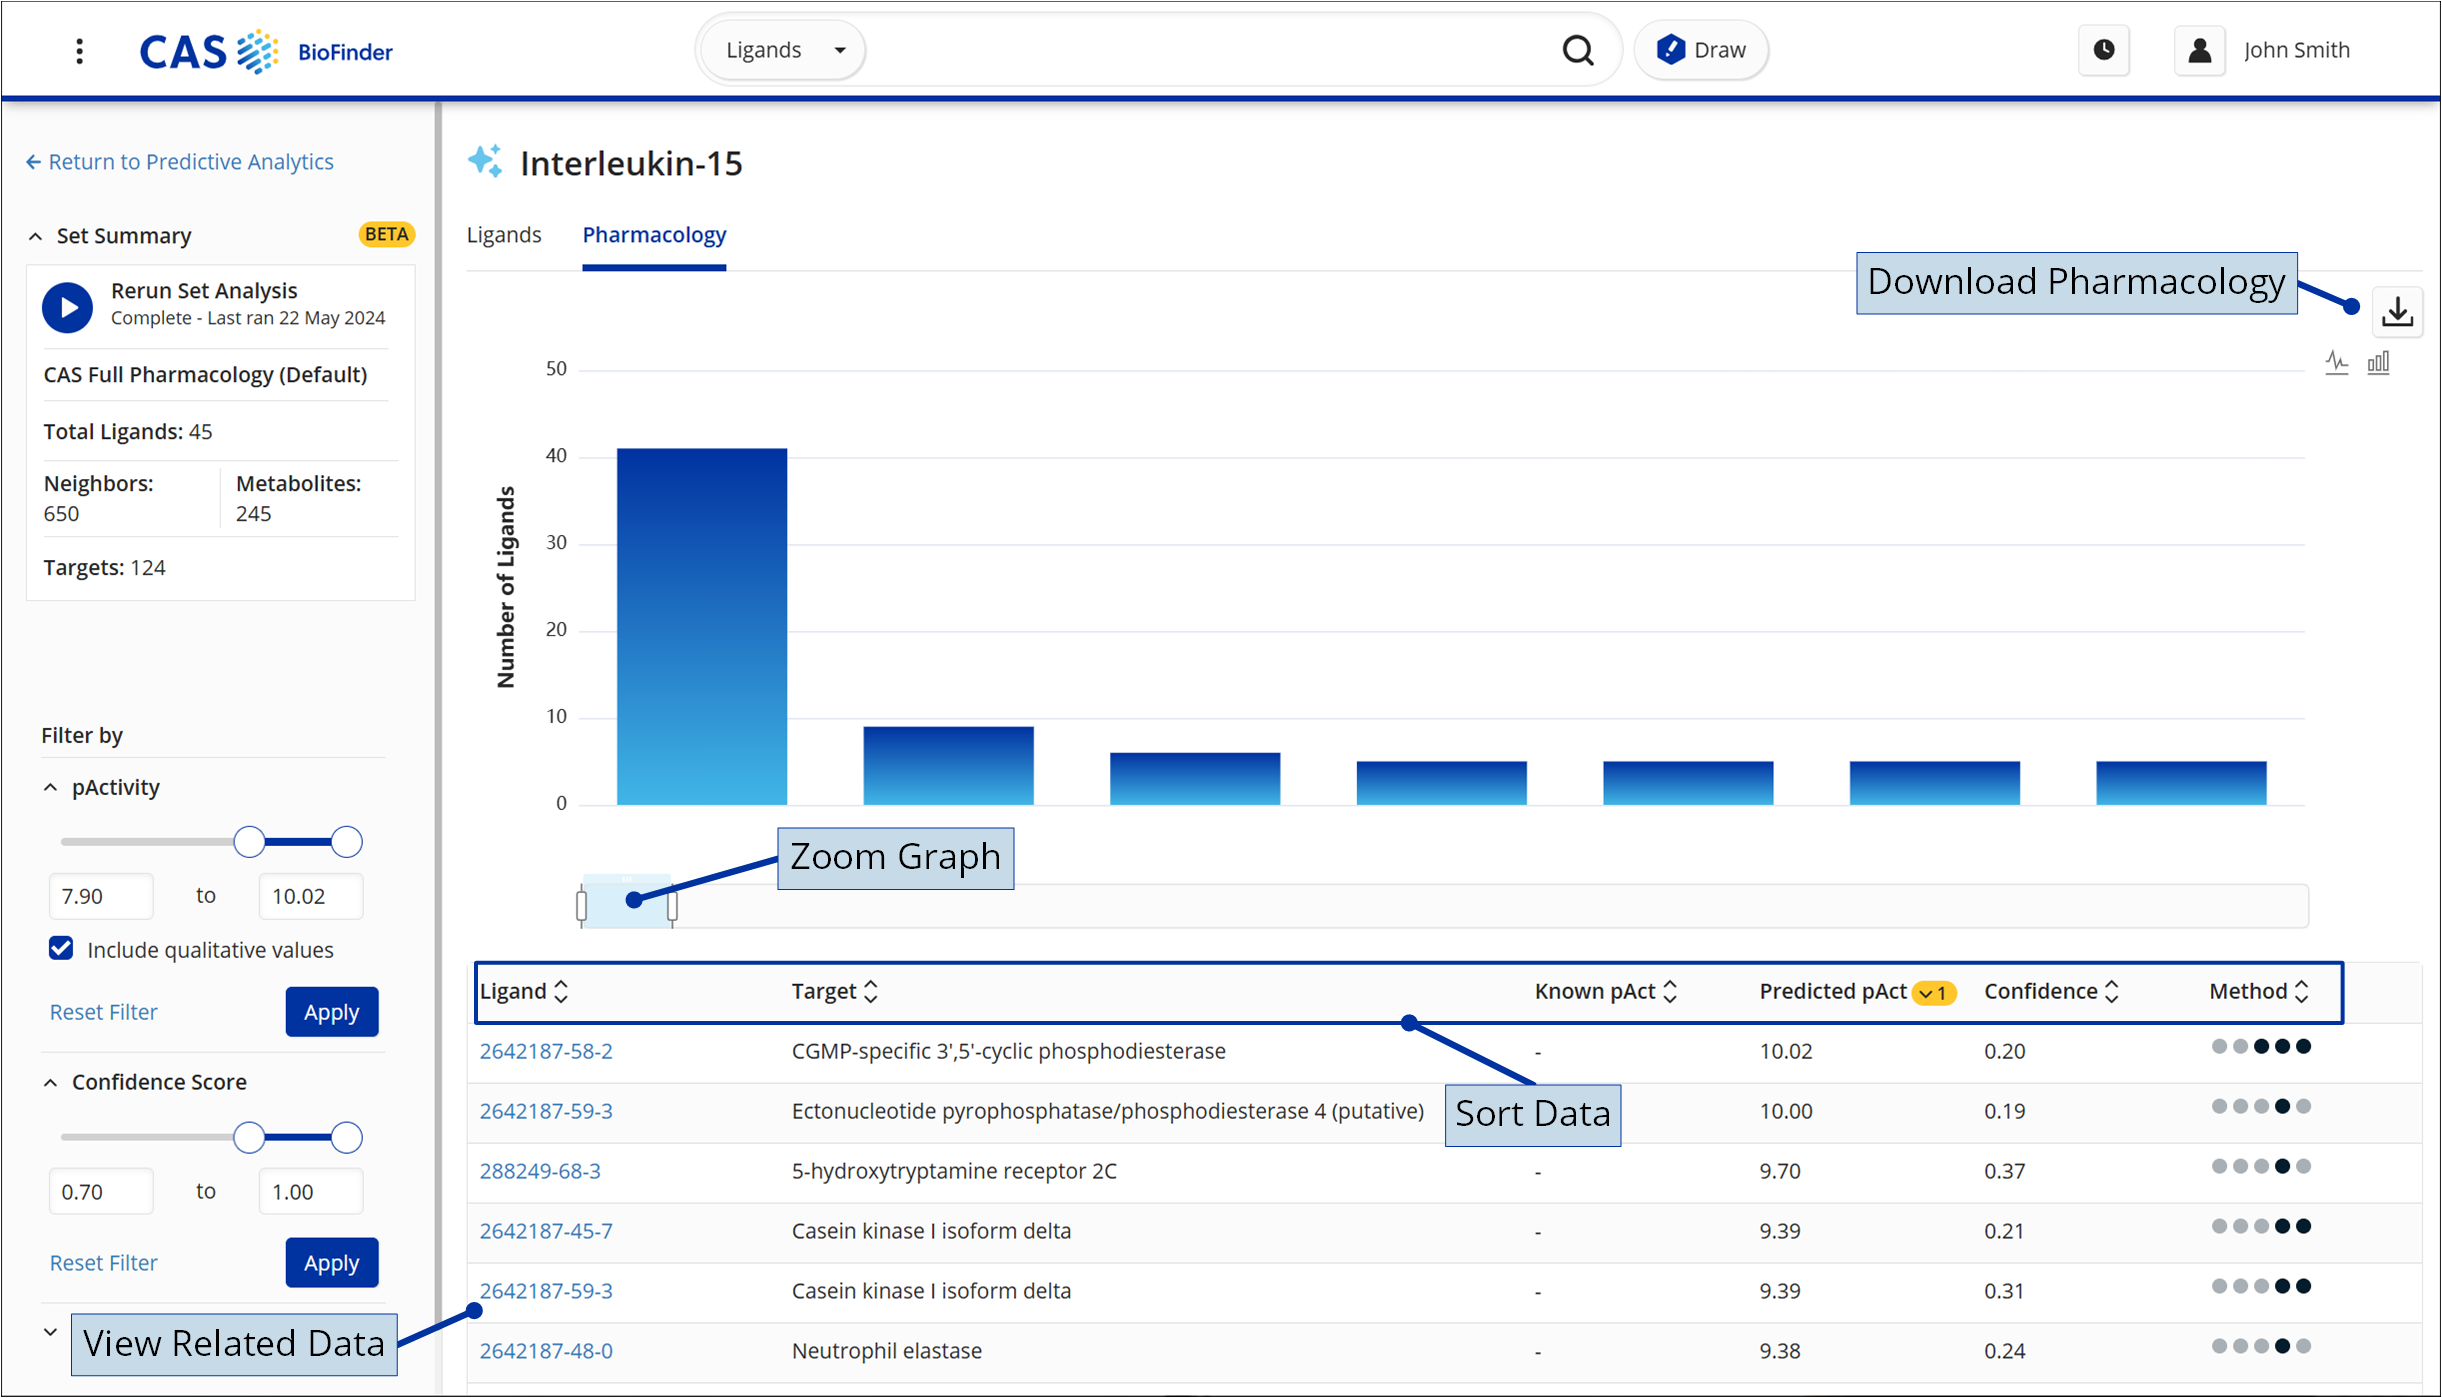Click the Confidence Score minimum 0.70 field
Screen dimensions: 2442x1398
(101, 1191)
